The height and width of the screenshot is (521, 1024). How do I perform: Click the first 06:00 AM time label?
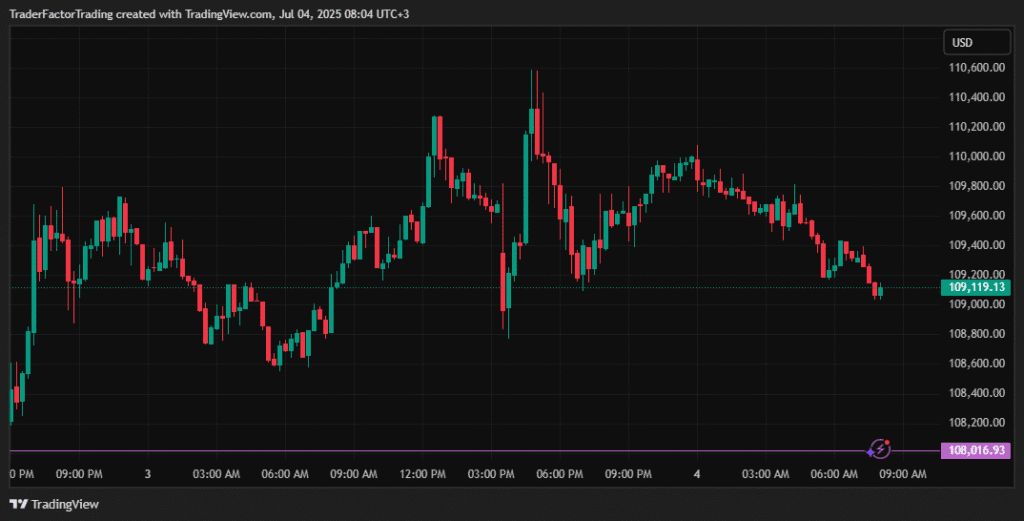point(285,474)
